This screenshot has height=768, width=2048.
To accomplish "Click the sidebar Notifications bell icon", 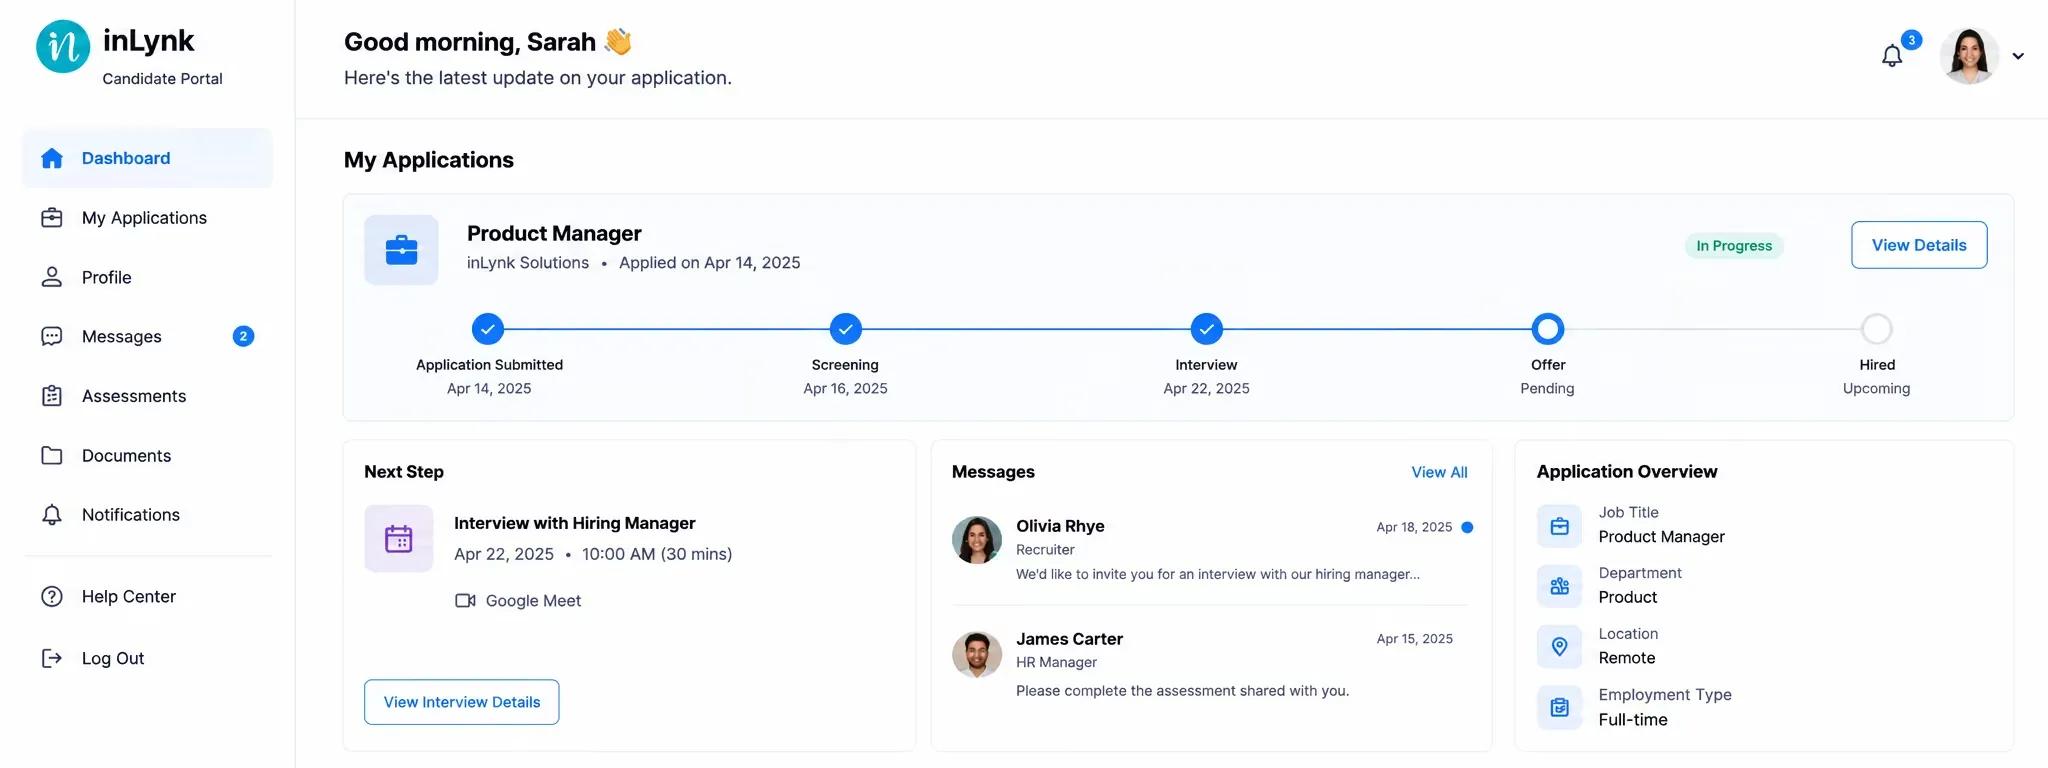I will click(x=52, y=515).
